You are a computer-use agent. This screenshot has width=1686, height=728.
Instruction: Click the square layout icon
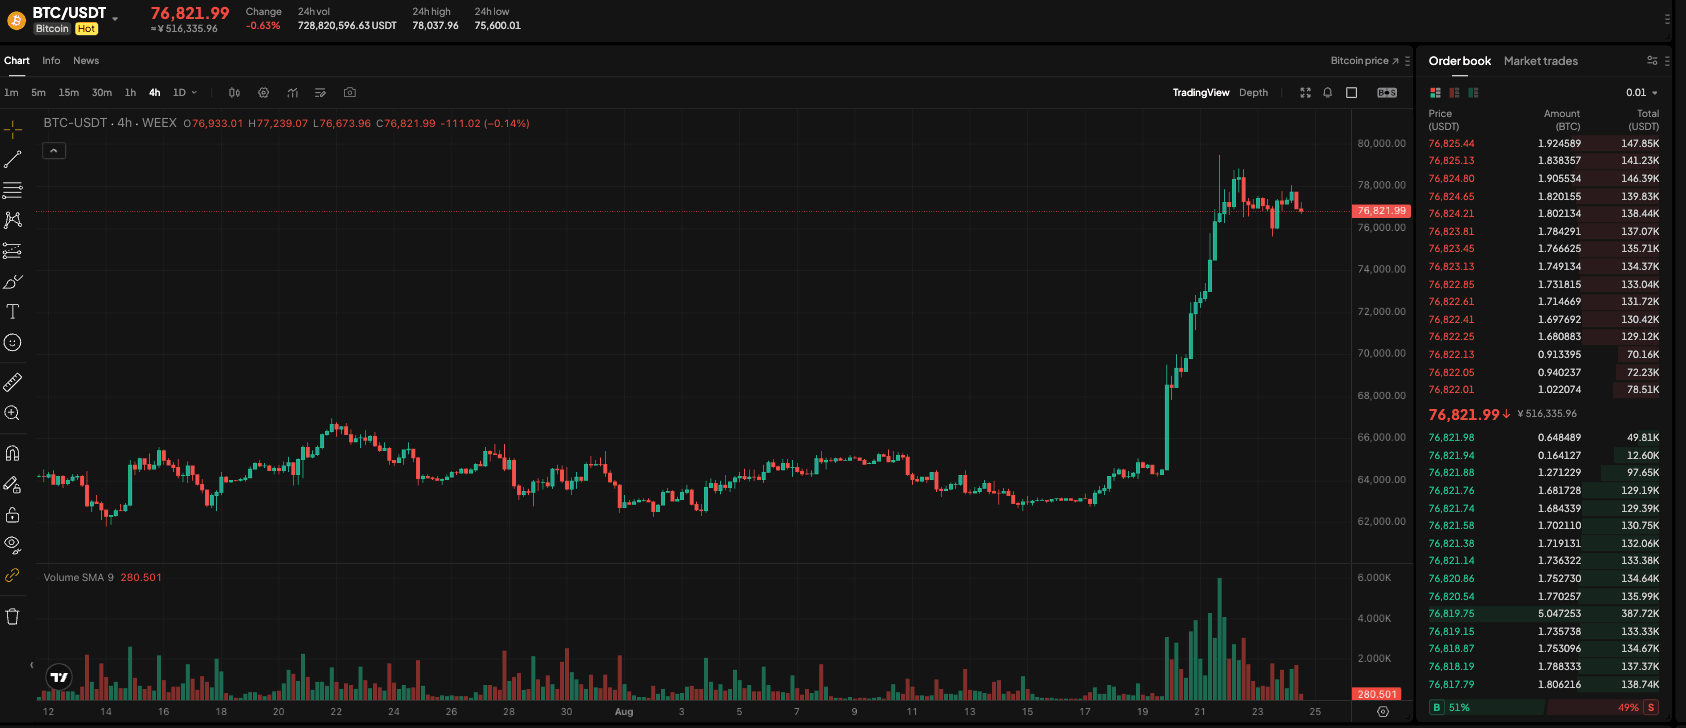point(1352,92)
